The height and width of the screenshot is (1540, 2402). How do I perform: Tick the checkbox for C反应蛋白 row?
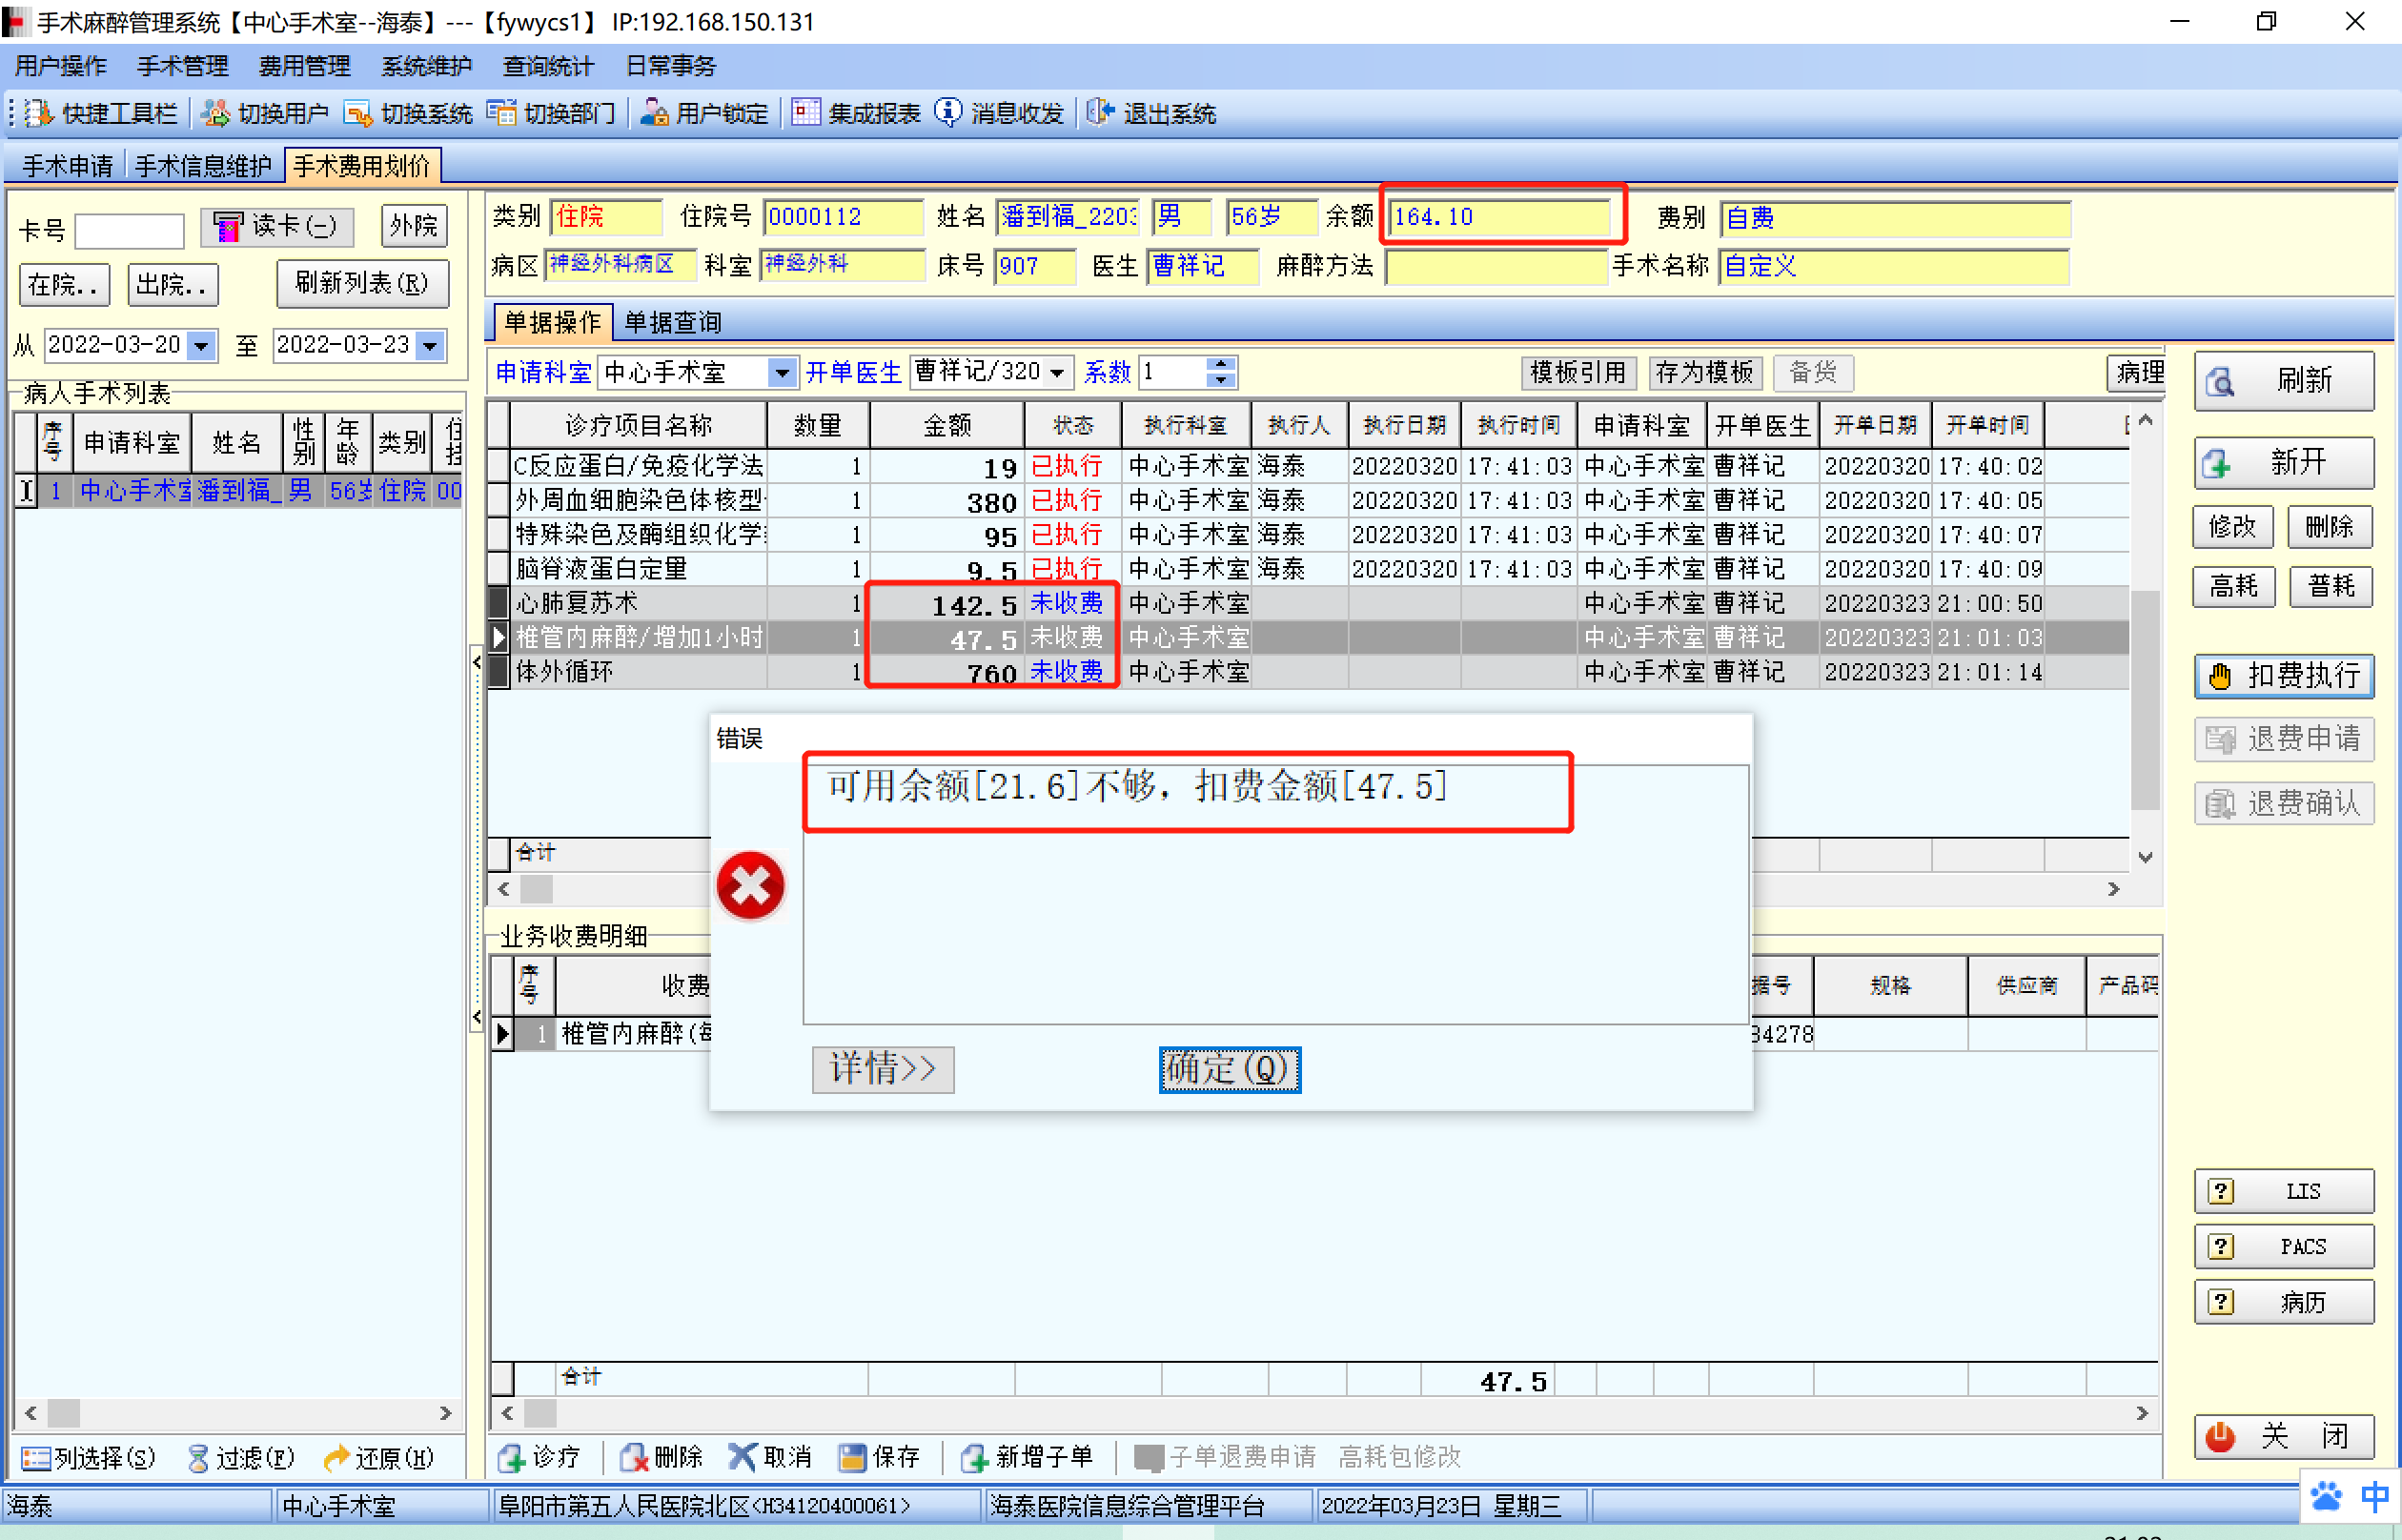498,466
